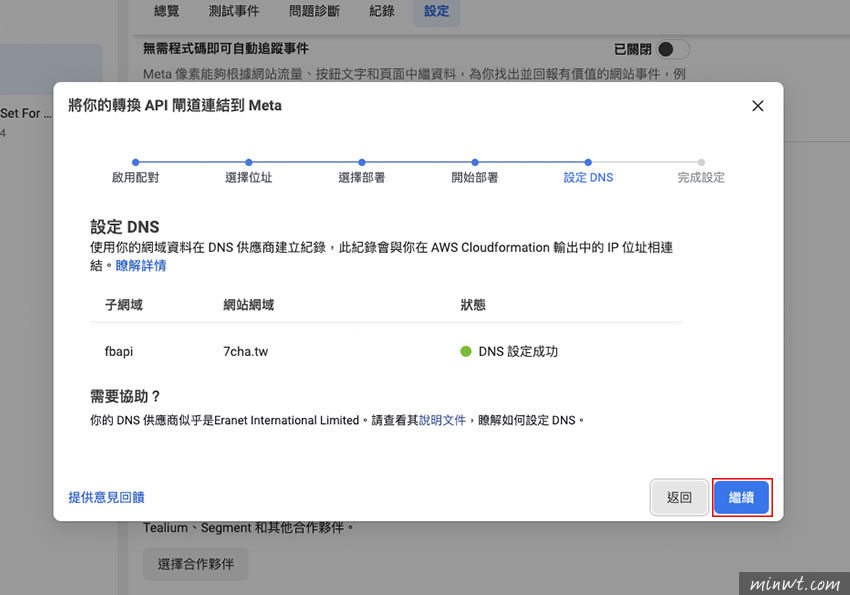Select the 開始部署 step dot
Screen dimensions: 850x595
475,162
